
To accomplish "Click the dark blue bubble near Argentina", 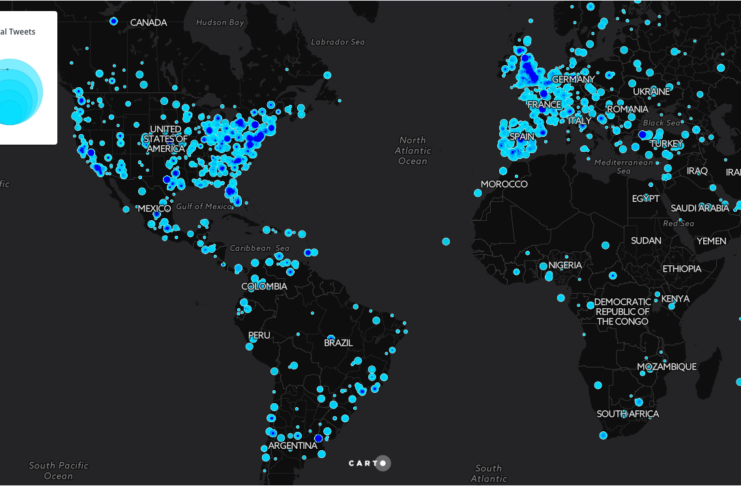I will pyautogui.click(x=319, y=438).
